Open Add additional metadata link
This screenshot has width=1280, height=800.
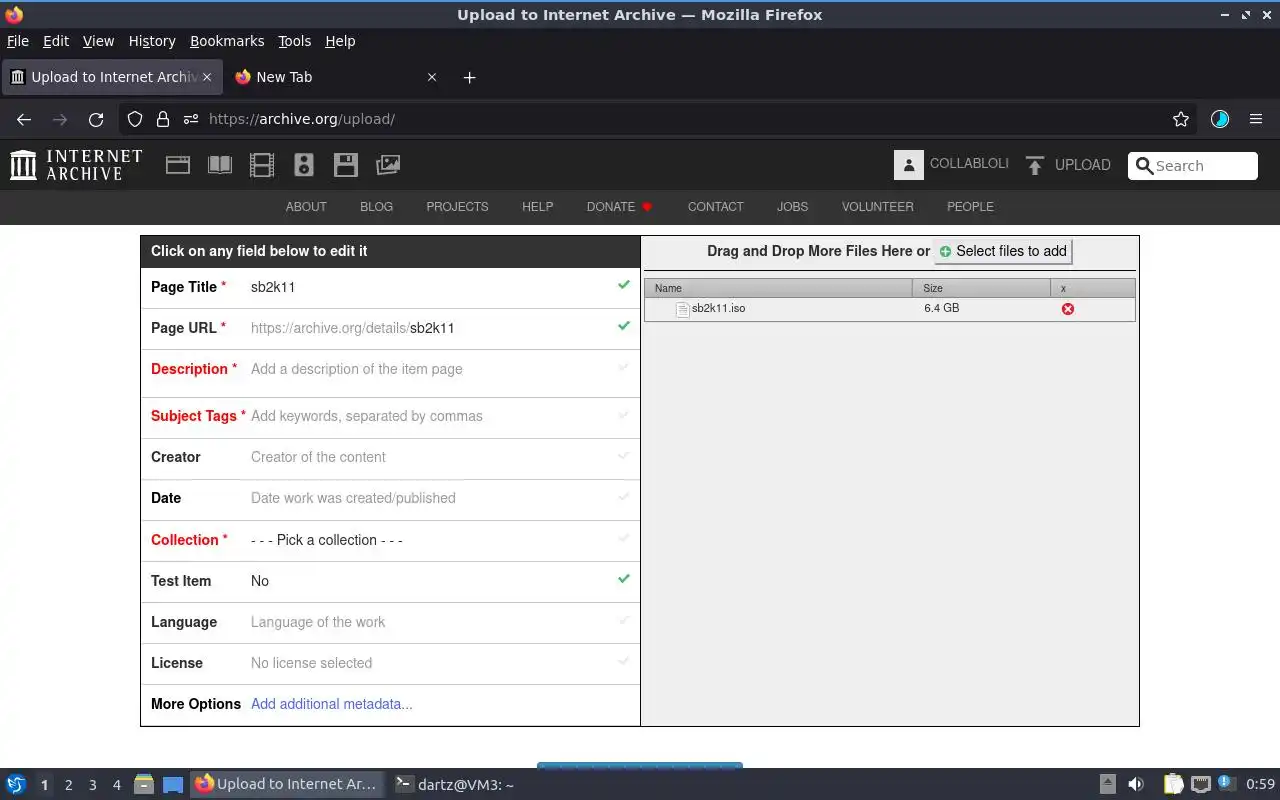pyautogui.click(x=332, y=704)
